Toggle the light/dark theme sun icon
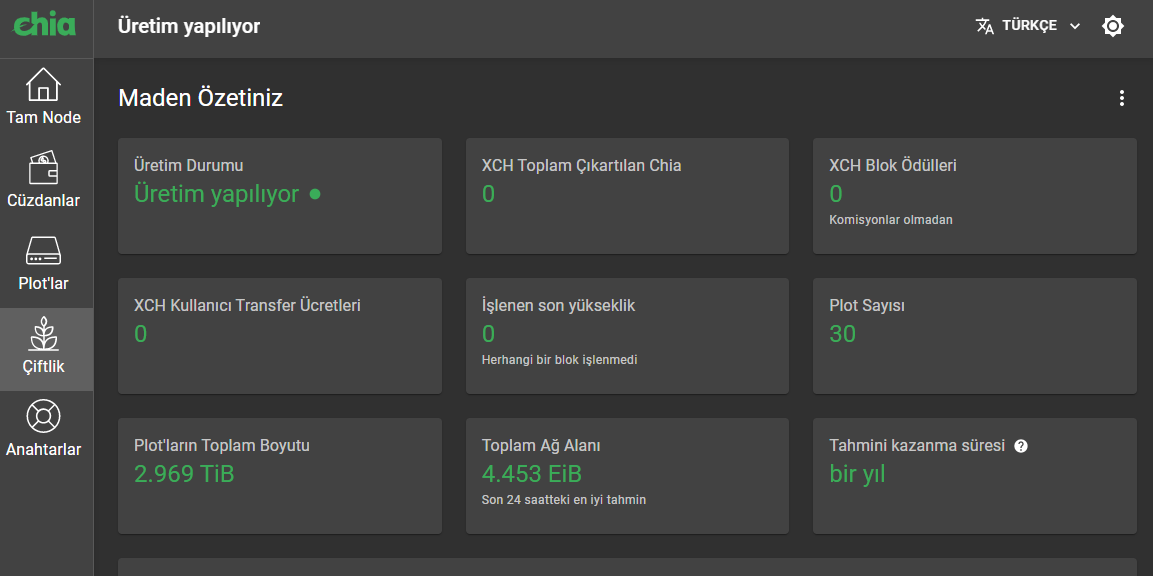The image size is (1153, 576). point(1113,26)
